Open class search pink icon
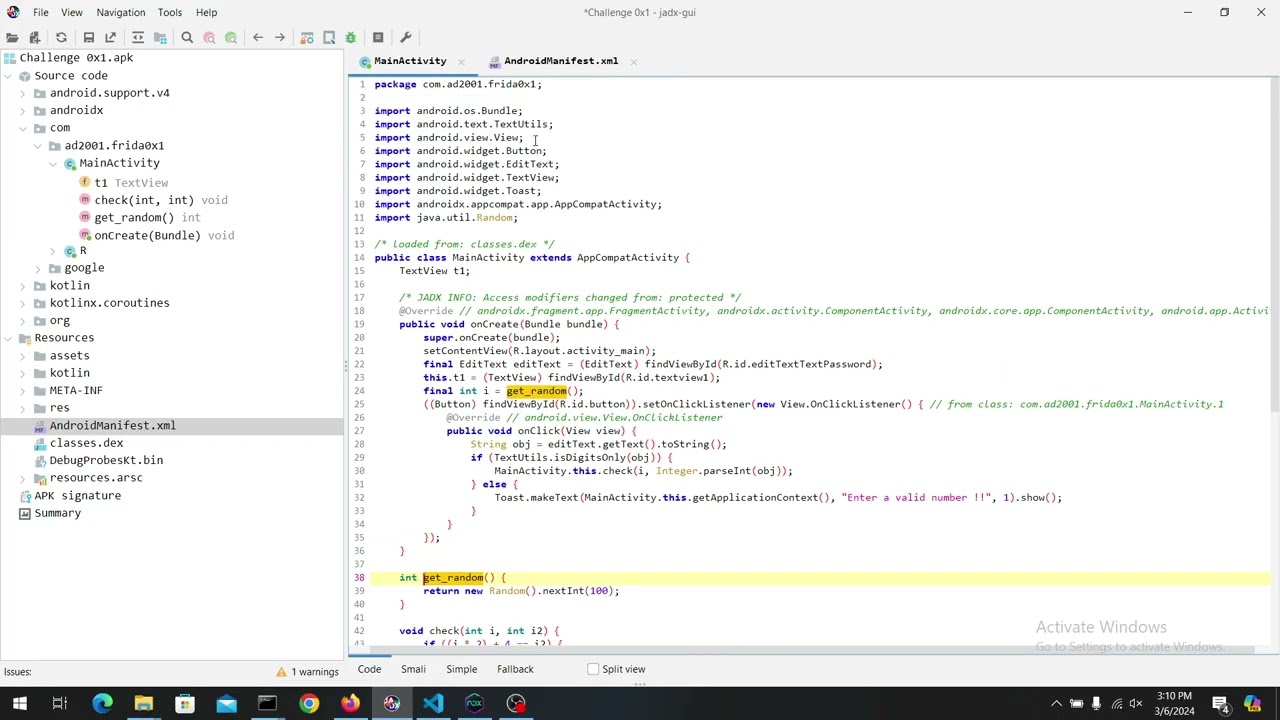1280x720 pixels. click(x=209, y=38)
